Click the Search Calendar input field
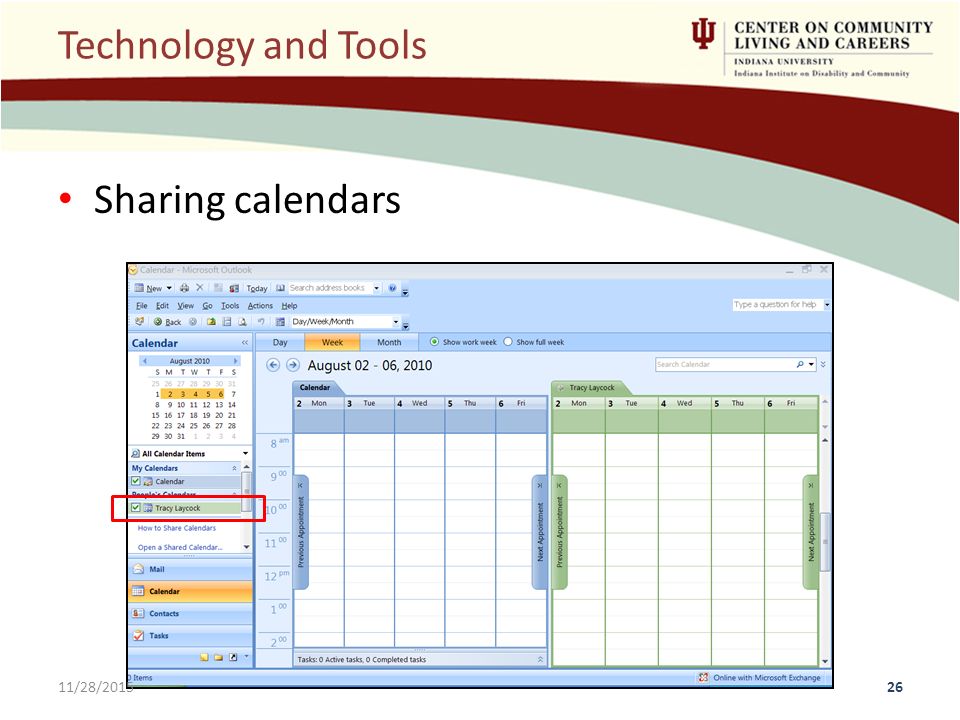960x720 pixels. point(724,364)
